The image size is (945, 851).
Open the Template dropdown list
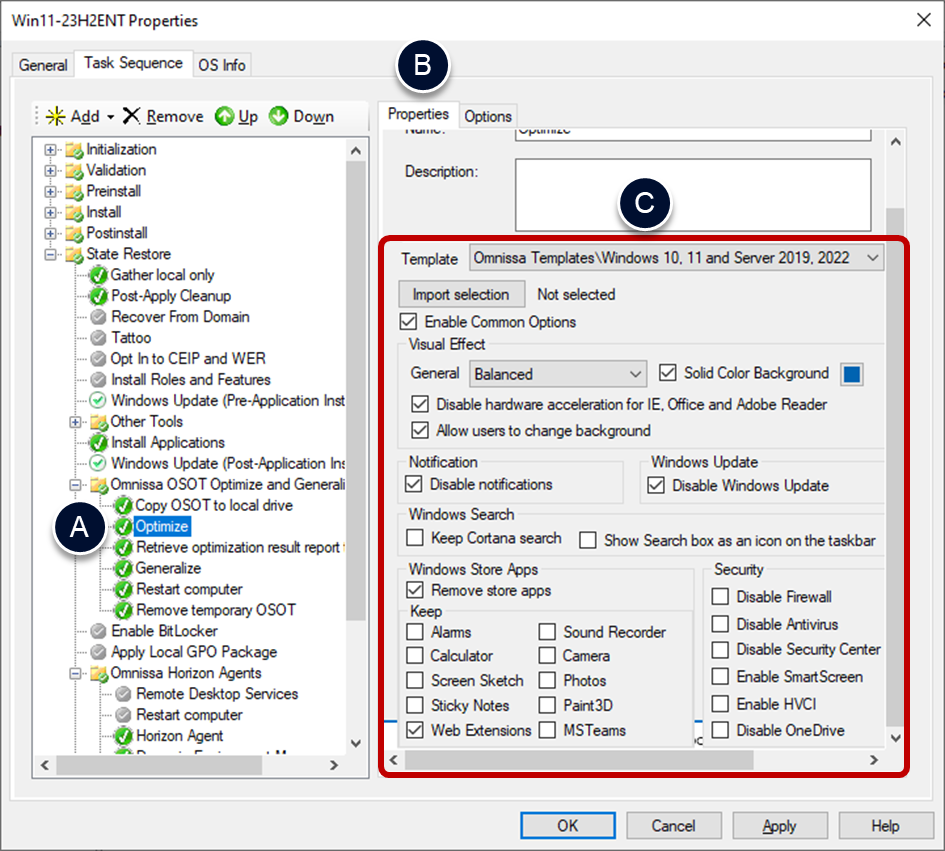pos(873,258)
